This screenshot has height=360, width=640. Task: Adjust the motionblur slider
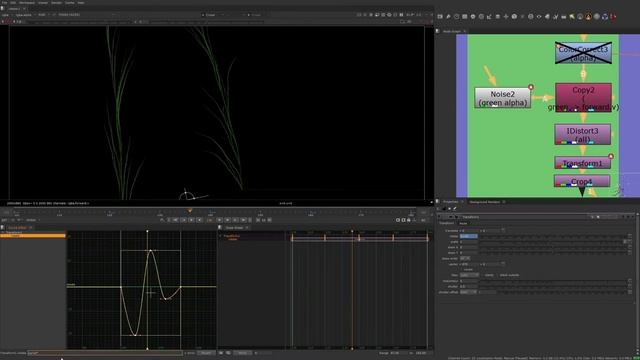click(552, 281)
